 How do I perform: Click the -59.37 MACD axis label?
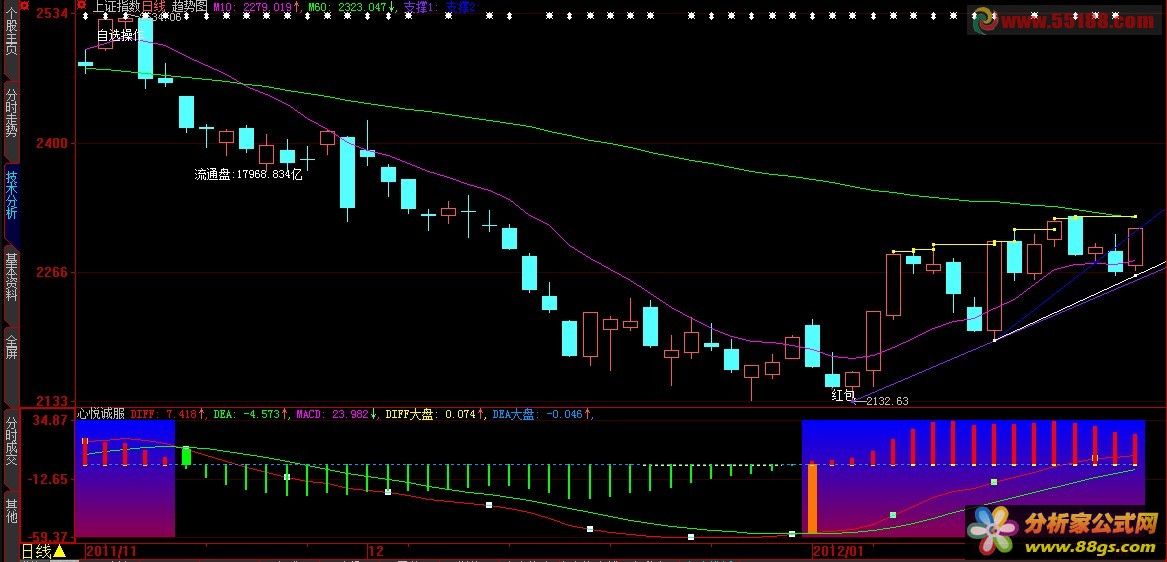pyautogui.click(x=48, y=536)
